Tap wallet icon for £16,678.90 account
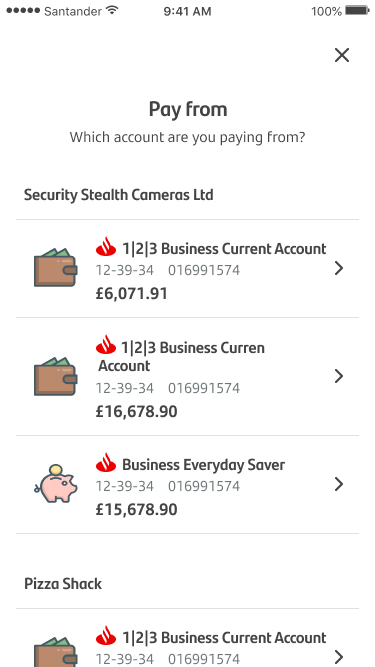This screenshot has height=667, width=375. [x=55, y=376]
